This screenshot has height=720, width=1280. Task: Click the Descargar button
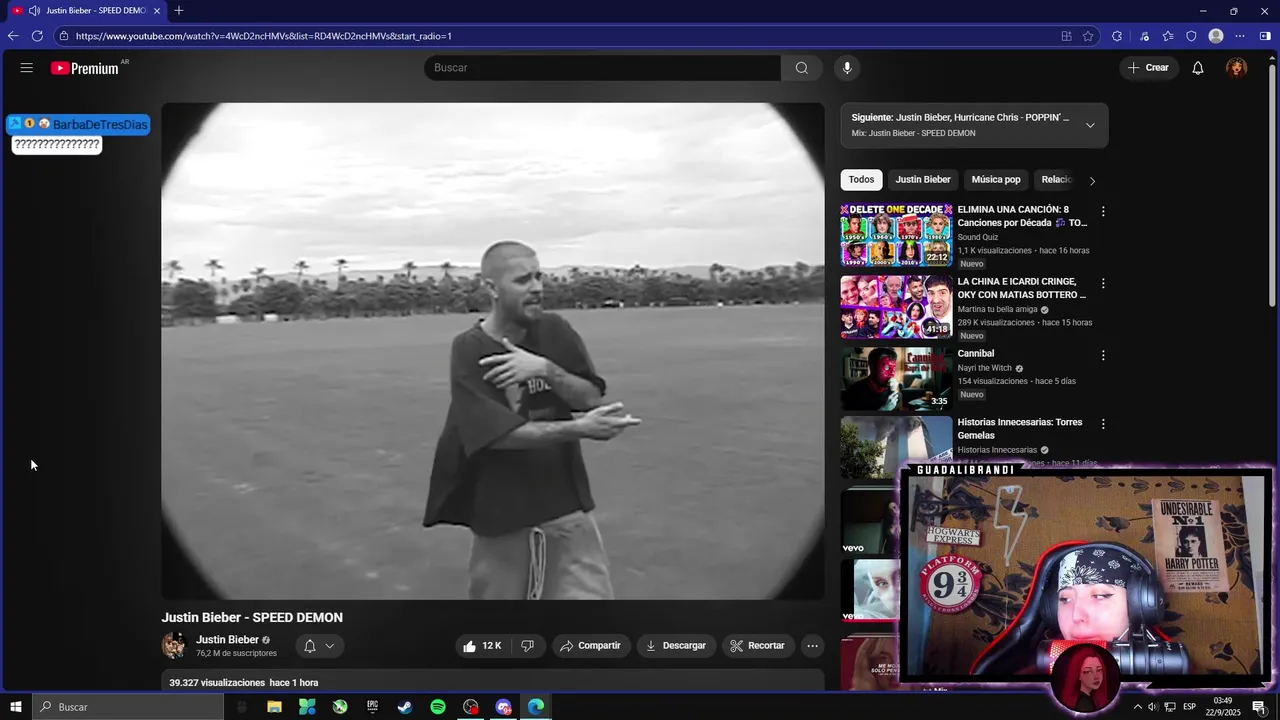tap(676, 646)
